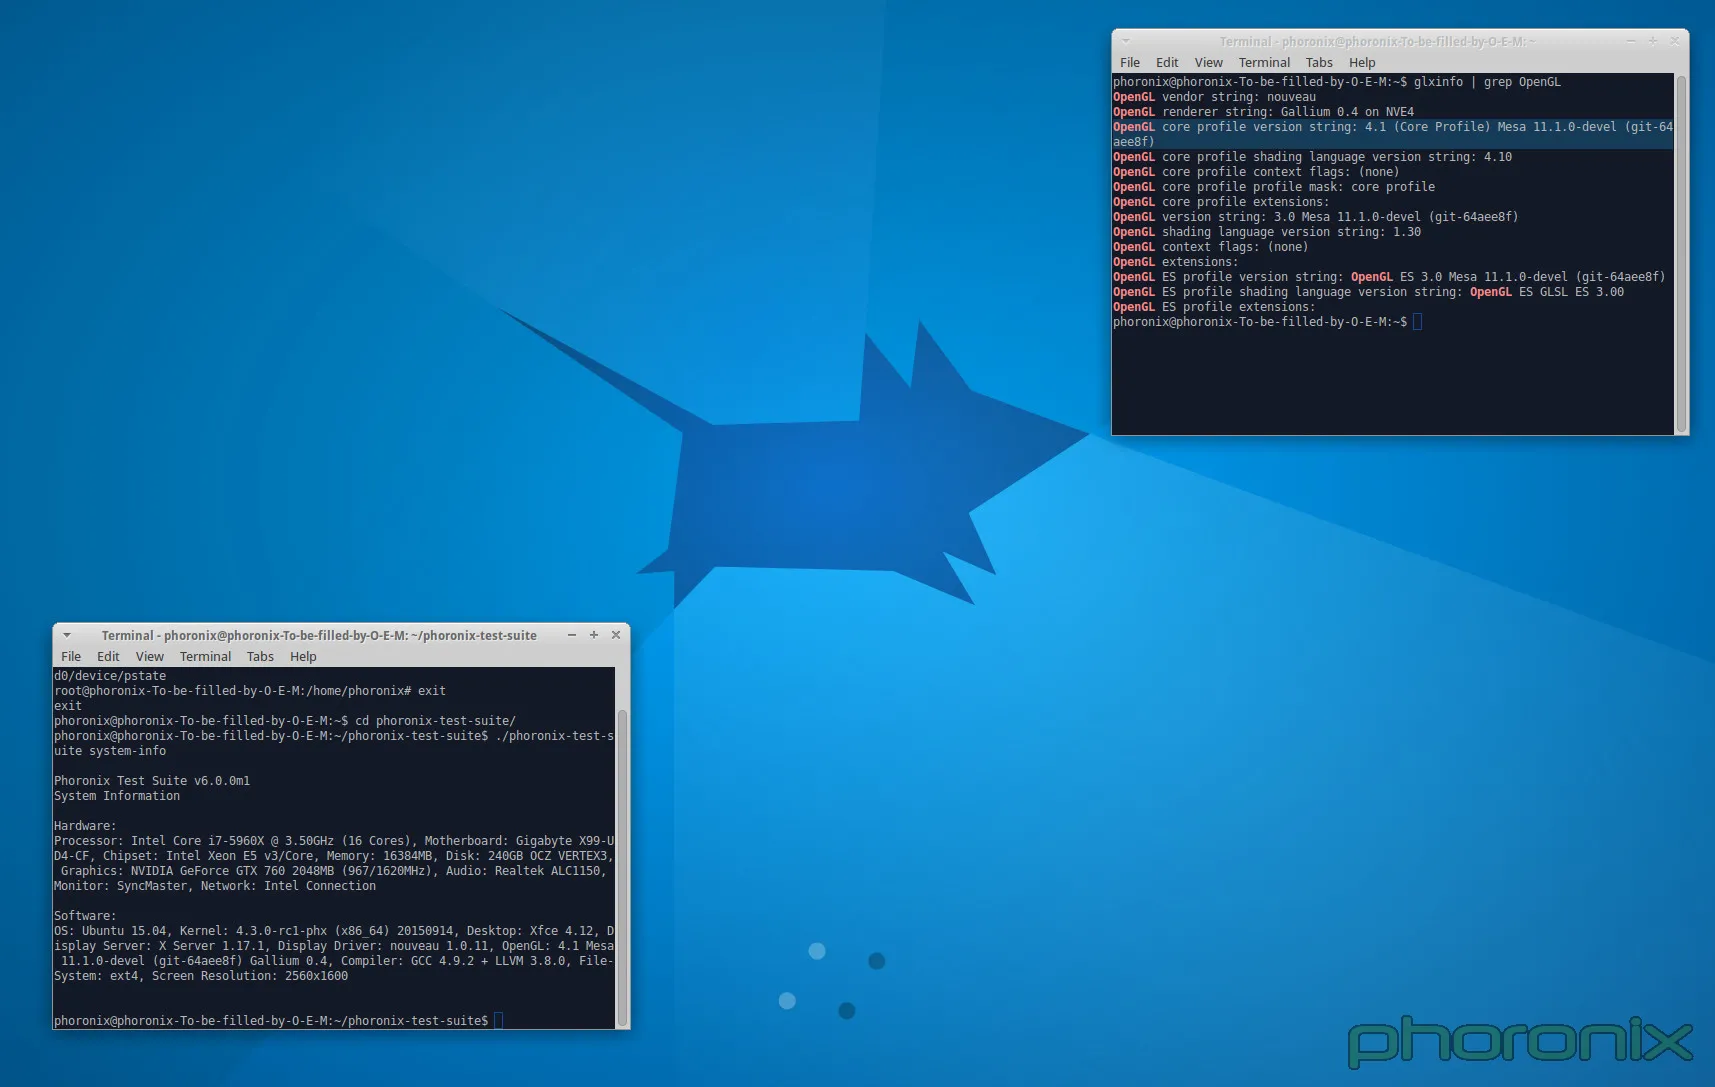The image size is (1715, 1087).
Task: Open Help menu in the phoronix-test-suite terminal
Action: [x=303, y=657]
